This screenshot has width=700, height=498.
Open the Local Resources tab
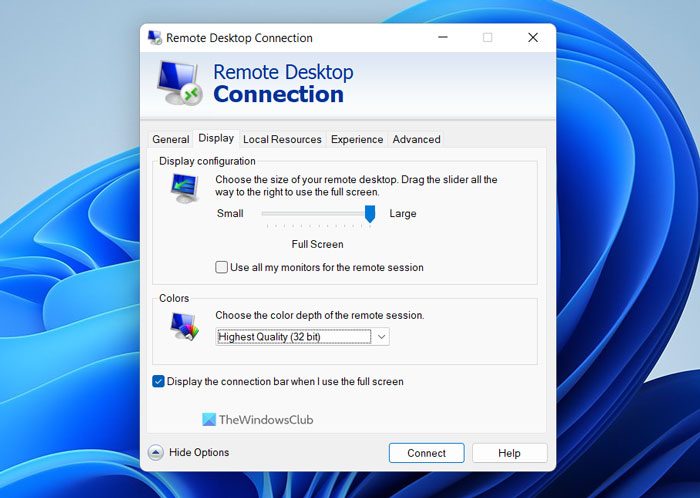coord(282,139)
